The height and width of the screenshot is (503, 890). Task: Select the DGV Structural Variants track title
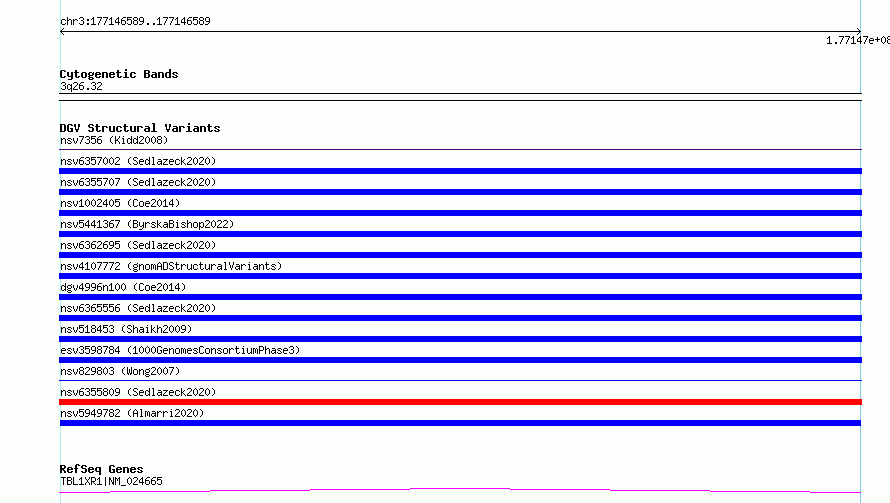pyautogui.click(x=140, y=128)
